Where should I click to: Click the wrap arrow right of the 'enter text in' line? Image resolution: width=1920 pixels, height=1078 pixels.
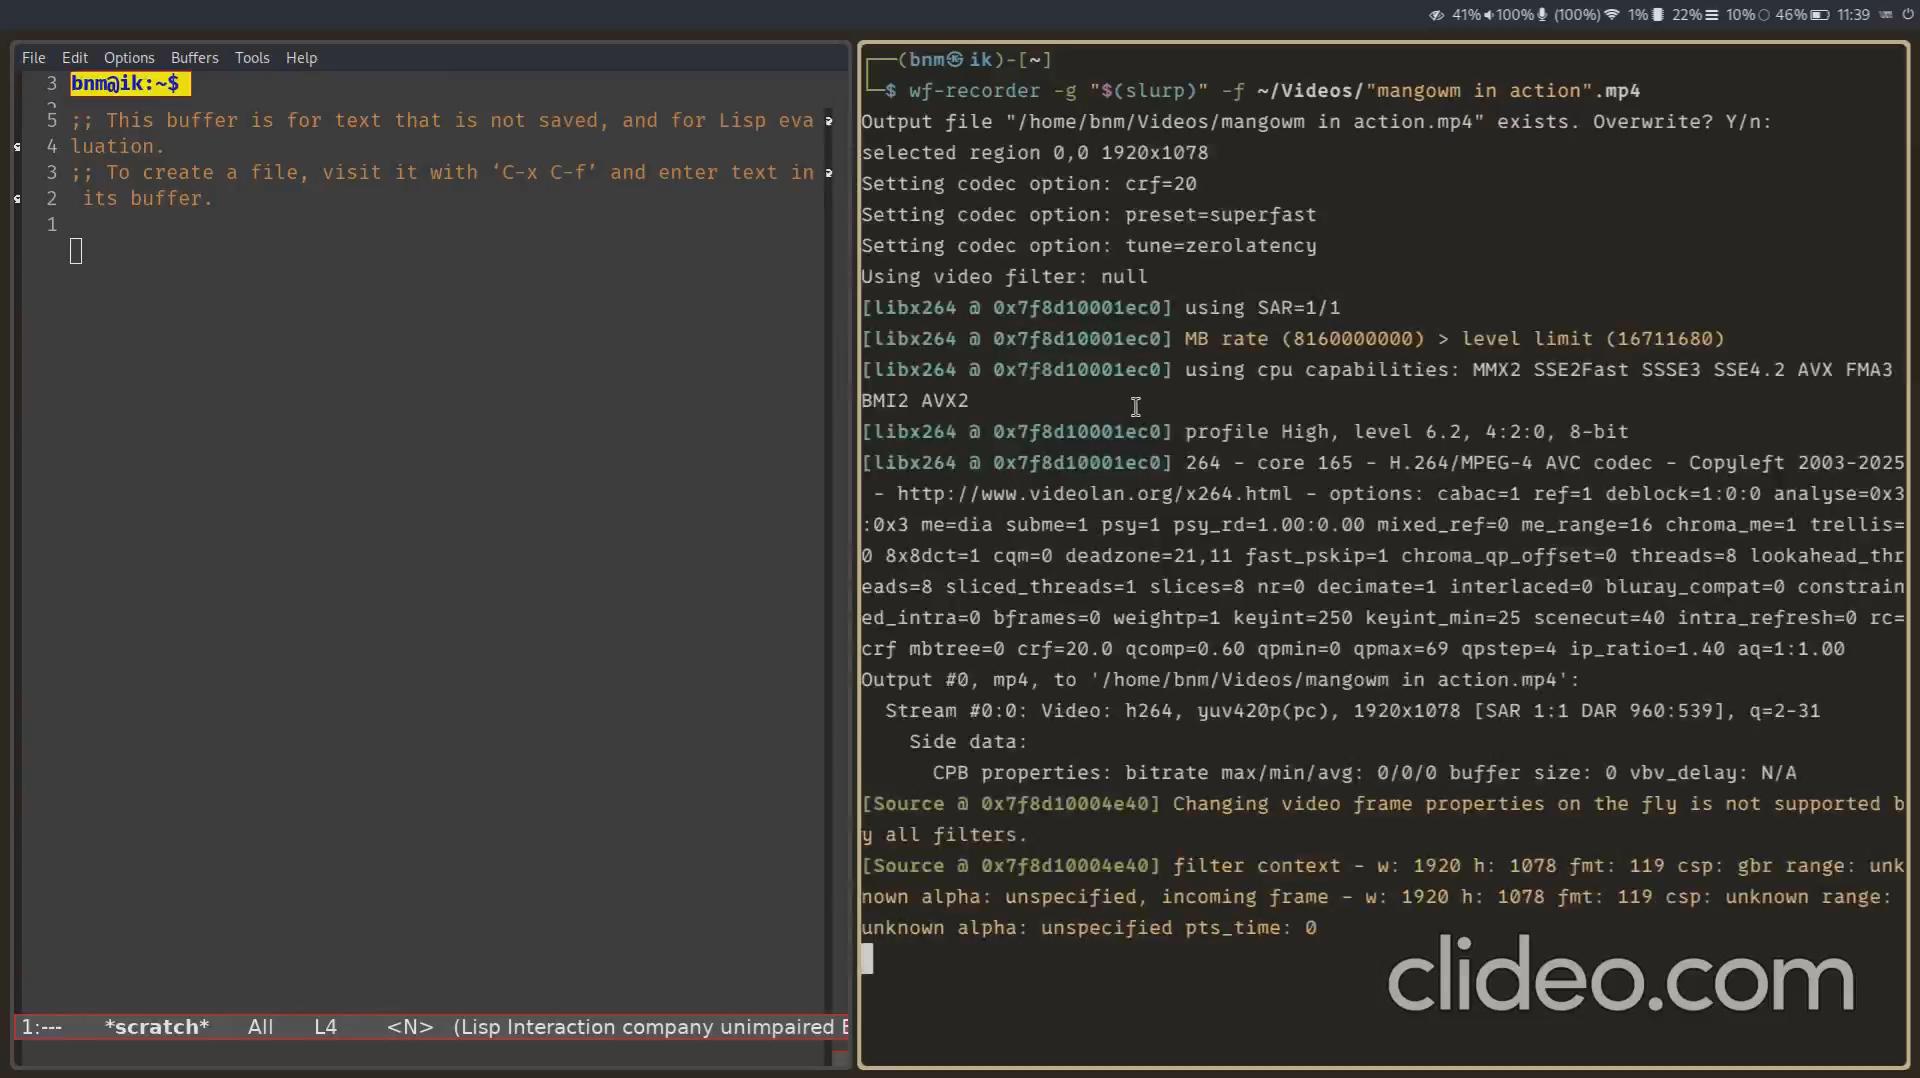click(x=829, y=173)
